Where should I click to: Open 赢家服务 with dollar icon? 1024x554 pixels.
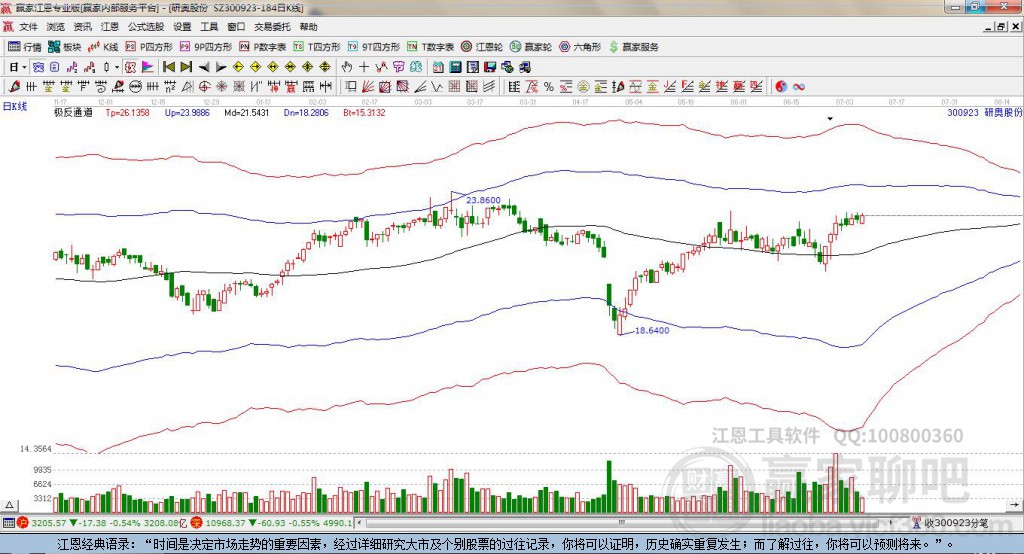[634, 47]
